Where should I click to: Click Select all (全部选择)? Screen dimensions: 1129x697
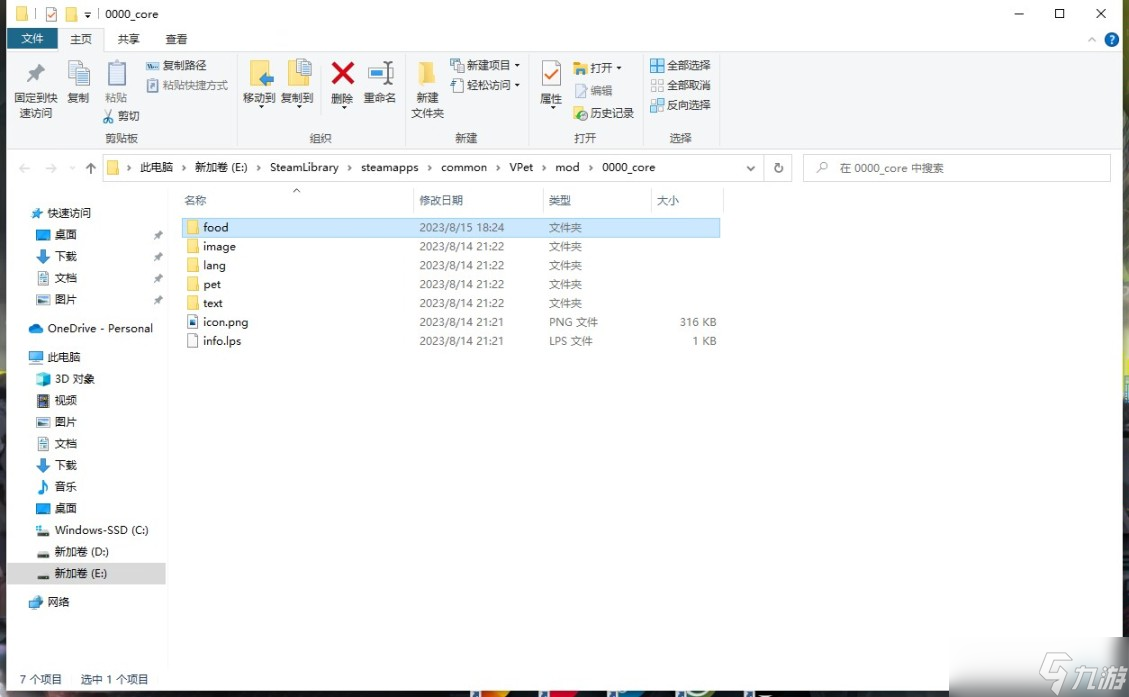coord(680,66)
